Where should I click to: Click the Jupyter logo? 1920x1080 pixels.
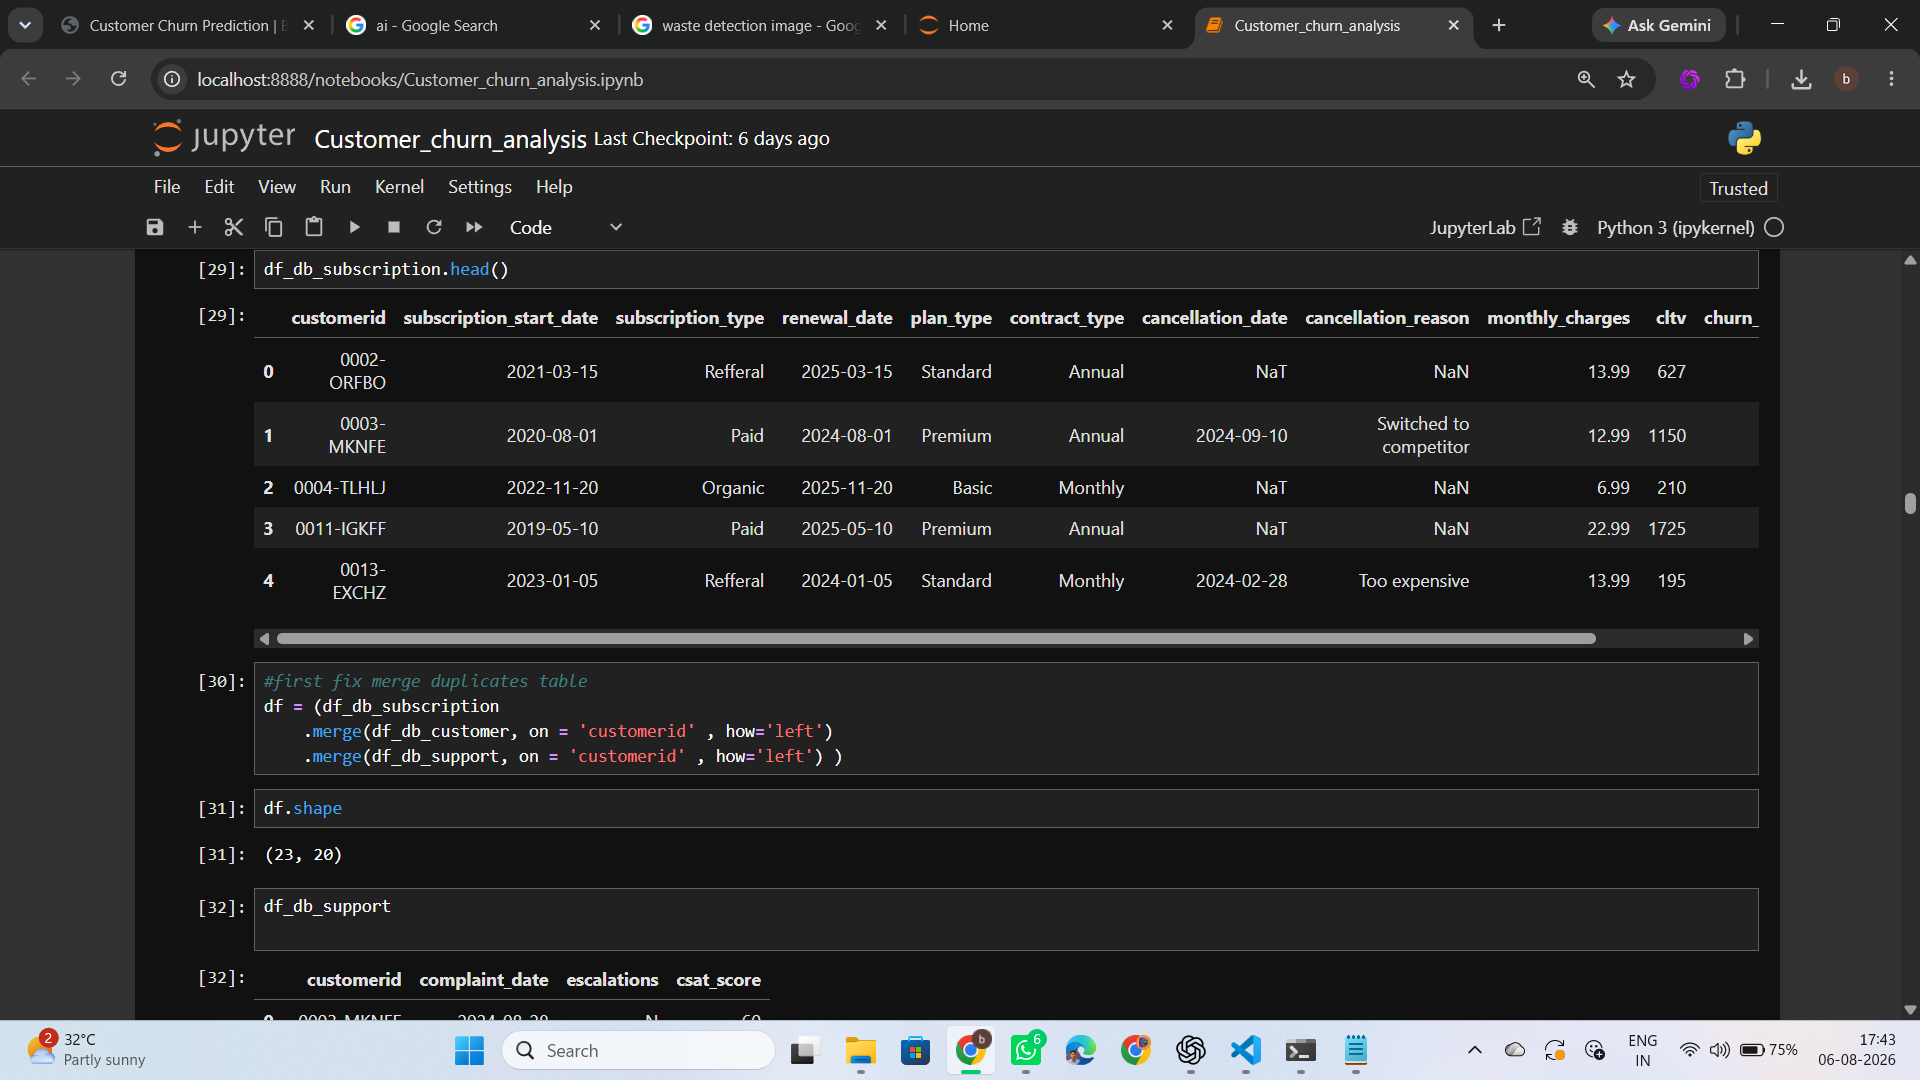[x=224, y=137]
